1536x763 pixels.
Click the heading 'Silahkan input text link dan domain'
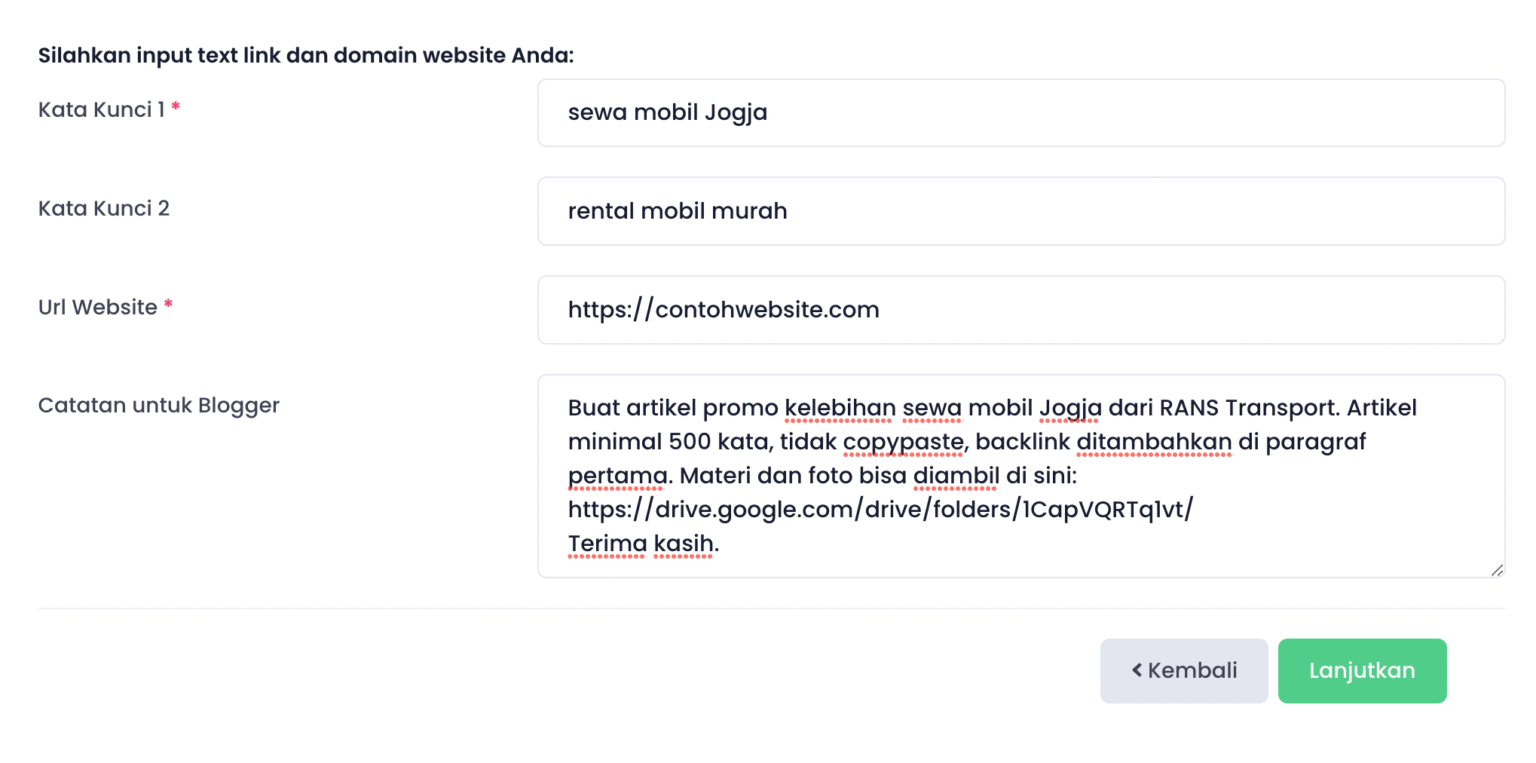(x=305, y=55)
